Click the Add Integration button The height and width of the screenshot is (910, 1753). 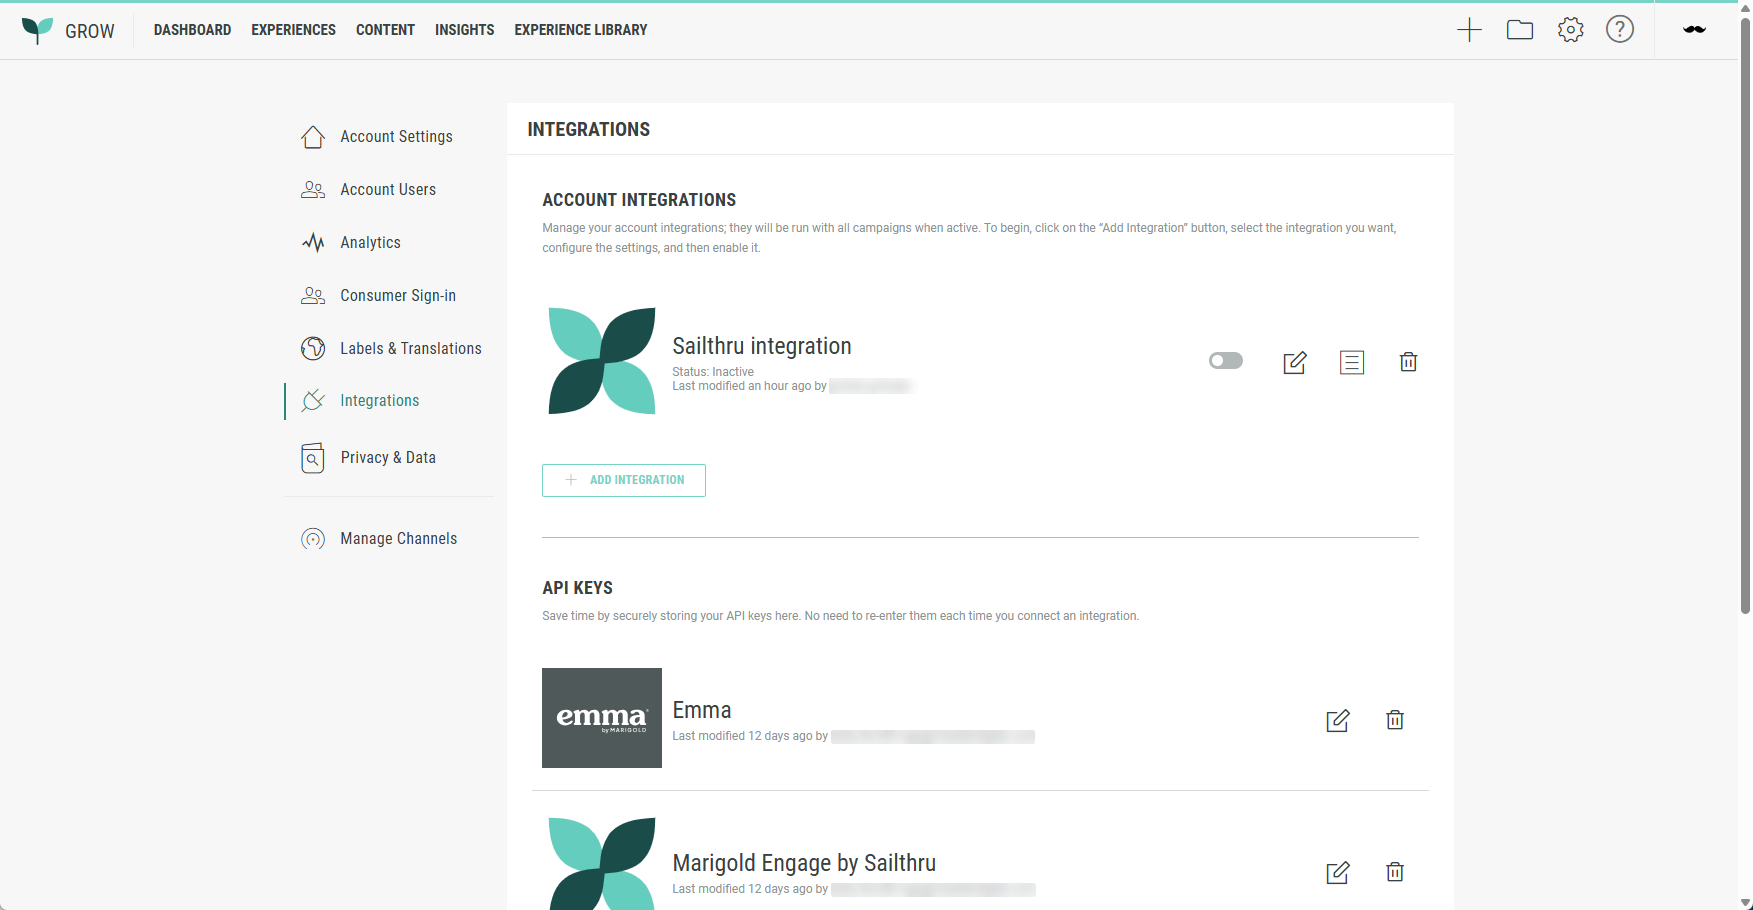click(x=624, y=480)
